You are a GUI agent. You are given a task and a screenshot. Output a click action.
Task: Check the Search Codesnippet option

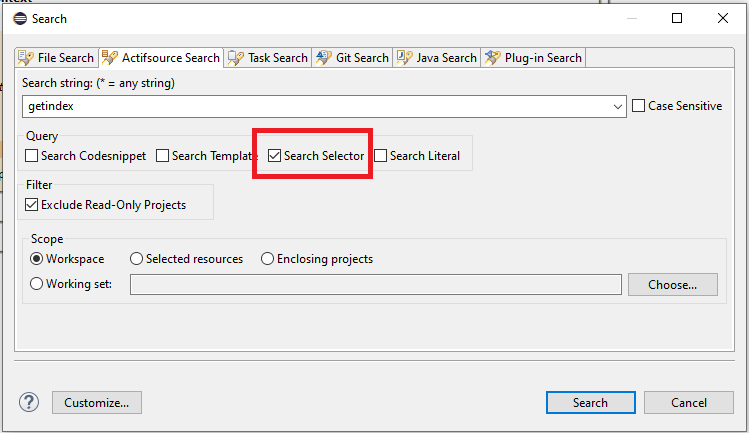(32, 156)
